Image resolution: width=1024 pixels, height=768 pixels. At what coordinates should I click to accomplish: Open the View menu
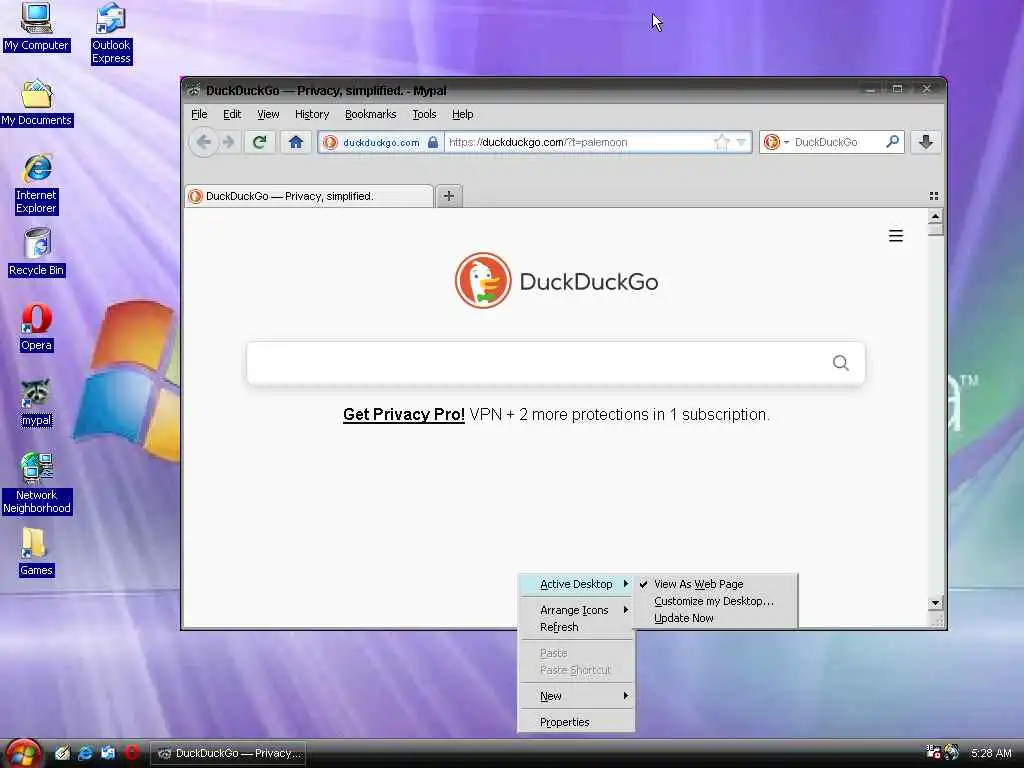click(x=268, y=114)
